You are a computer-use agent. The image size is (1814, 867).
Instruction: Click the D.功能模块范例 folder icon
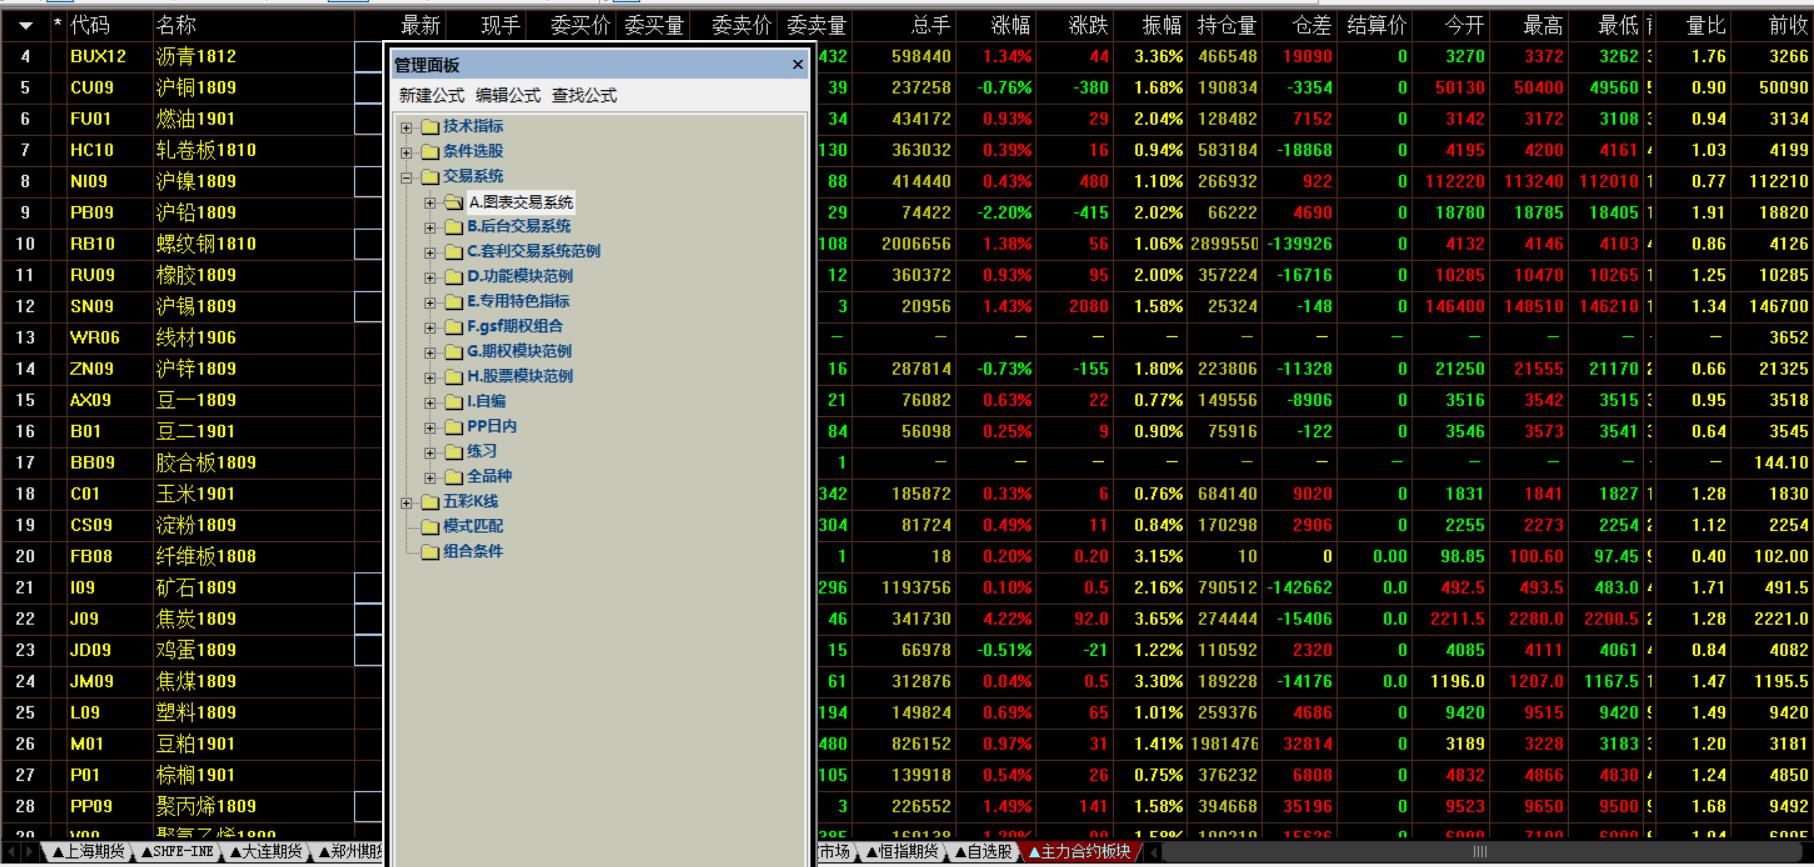455,277
